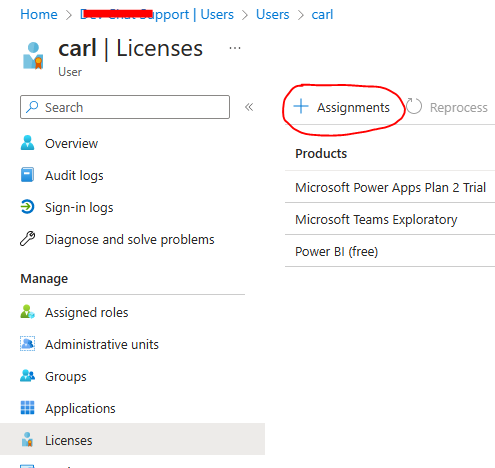Click the Reprocess circular arrow icon
The height and width of the screenshot is (468, 495).
[x=414, y=106]
